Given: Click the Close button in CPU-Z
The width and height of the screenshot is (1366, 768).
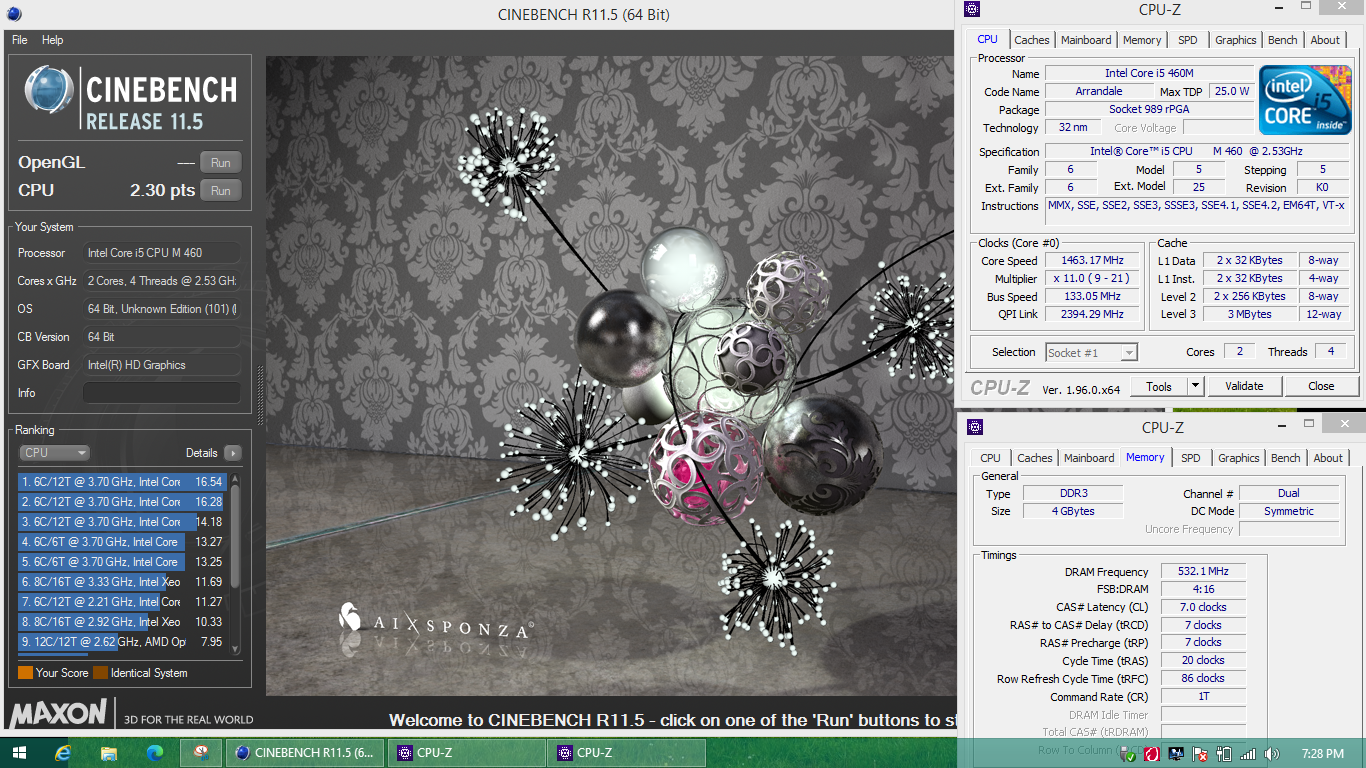Looking at the screenshot, I should [x=1321, y=386].
